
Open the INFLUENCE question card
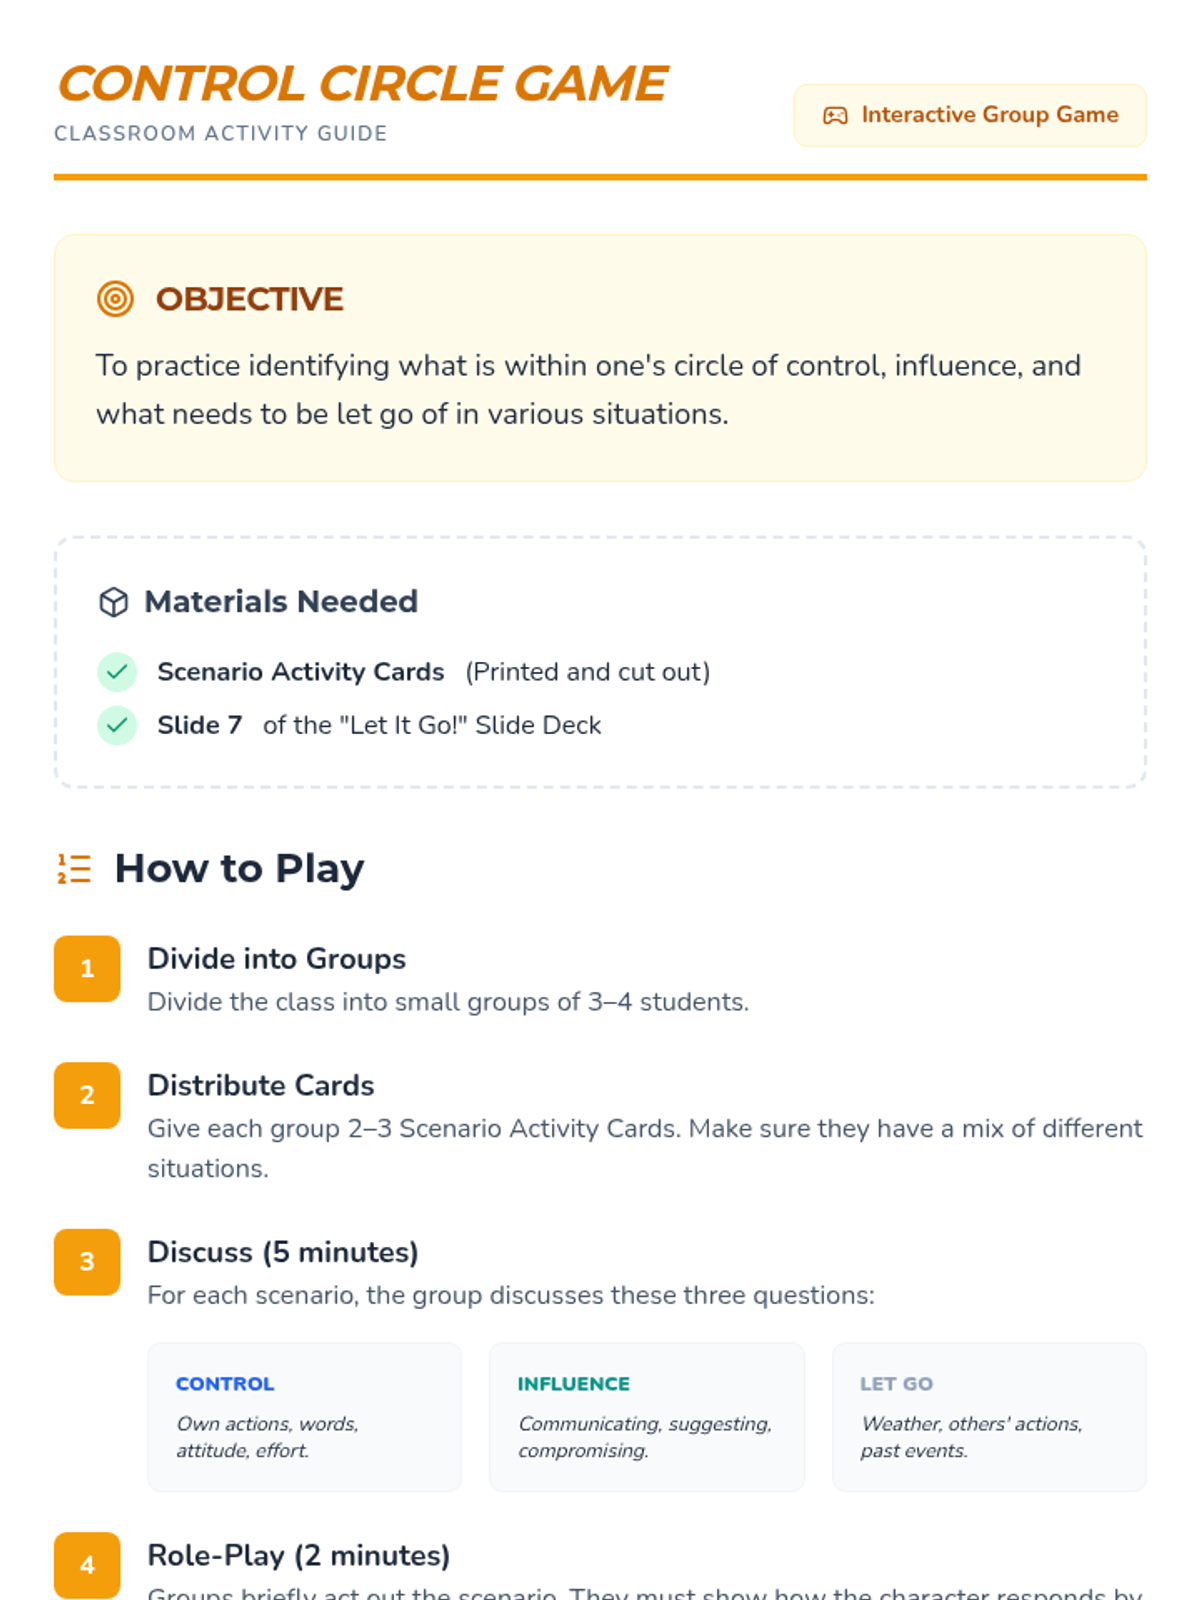coord(647,1417)
